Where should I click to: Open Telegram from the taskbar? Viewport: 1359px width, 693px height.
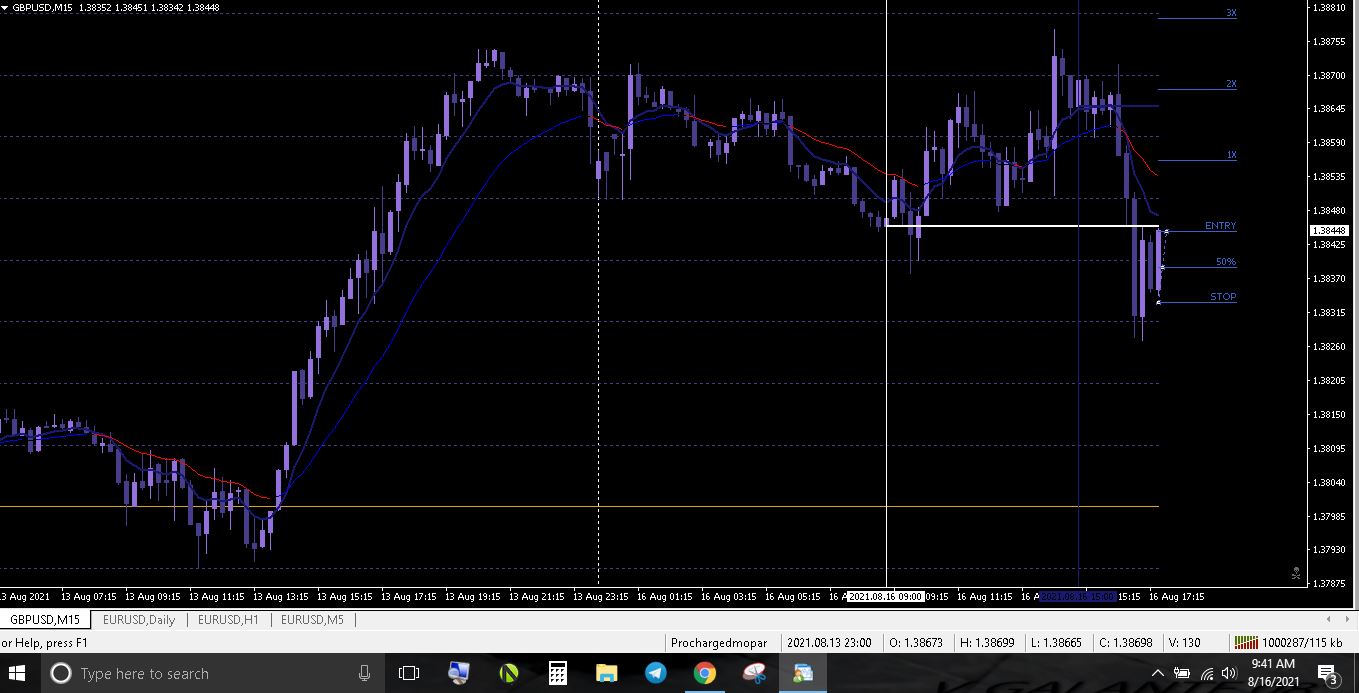655,673
